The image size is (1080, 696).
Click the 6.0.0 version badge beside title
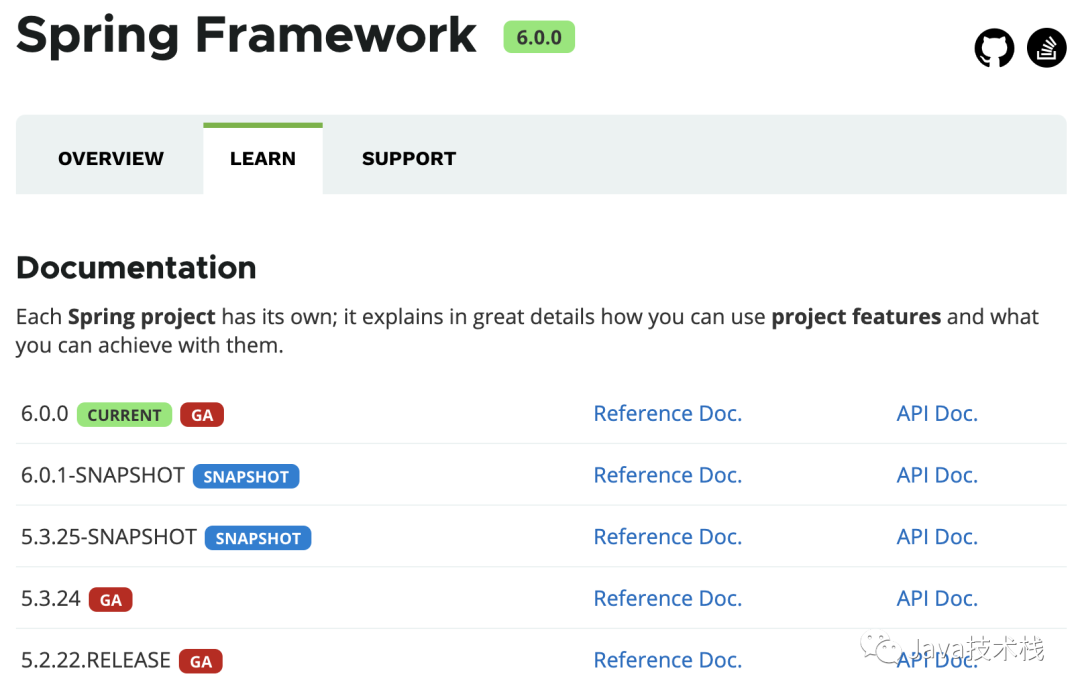pyautogui.click(x=539, y=37)
